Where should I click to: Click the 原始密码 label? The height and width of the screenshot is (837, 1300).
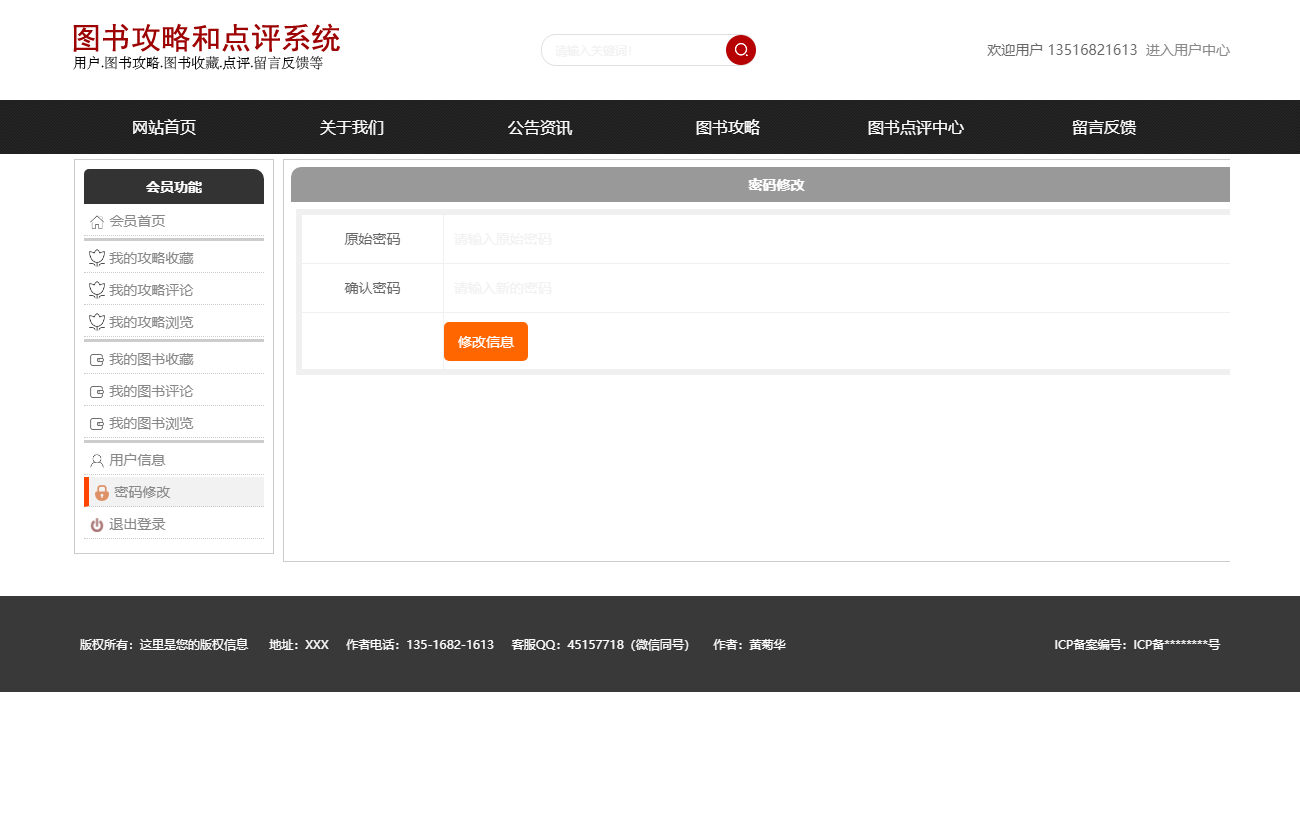(x=372, y=239)
